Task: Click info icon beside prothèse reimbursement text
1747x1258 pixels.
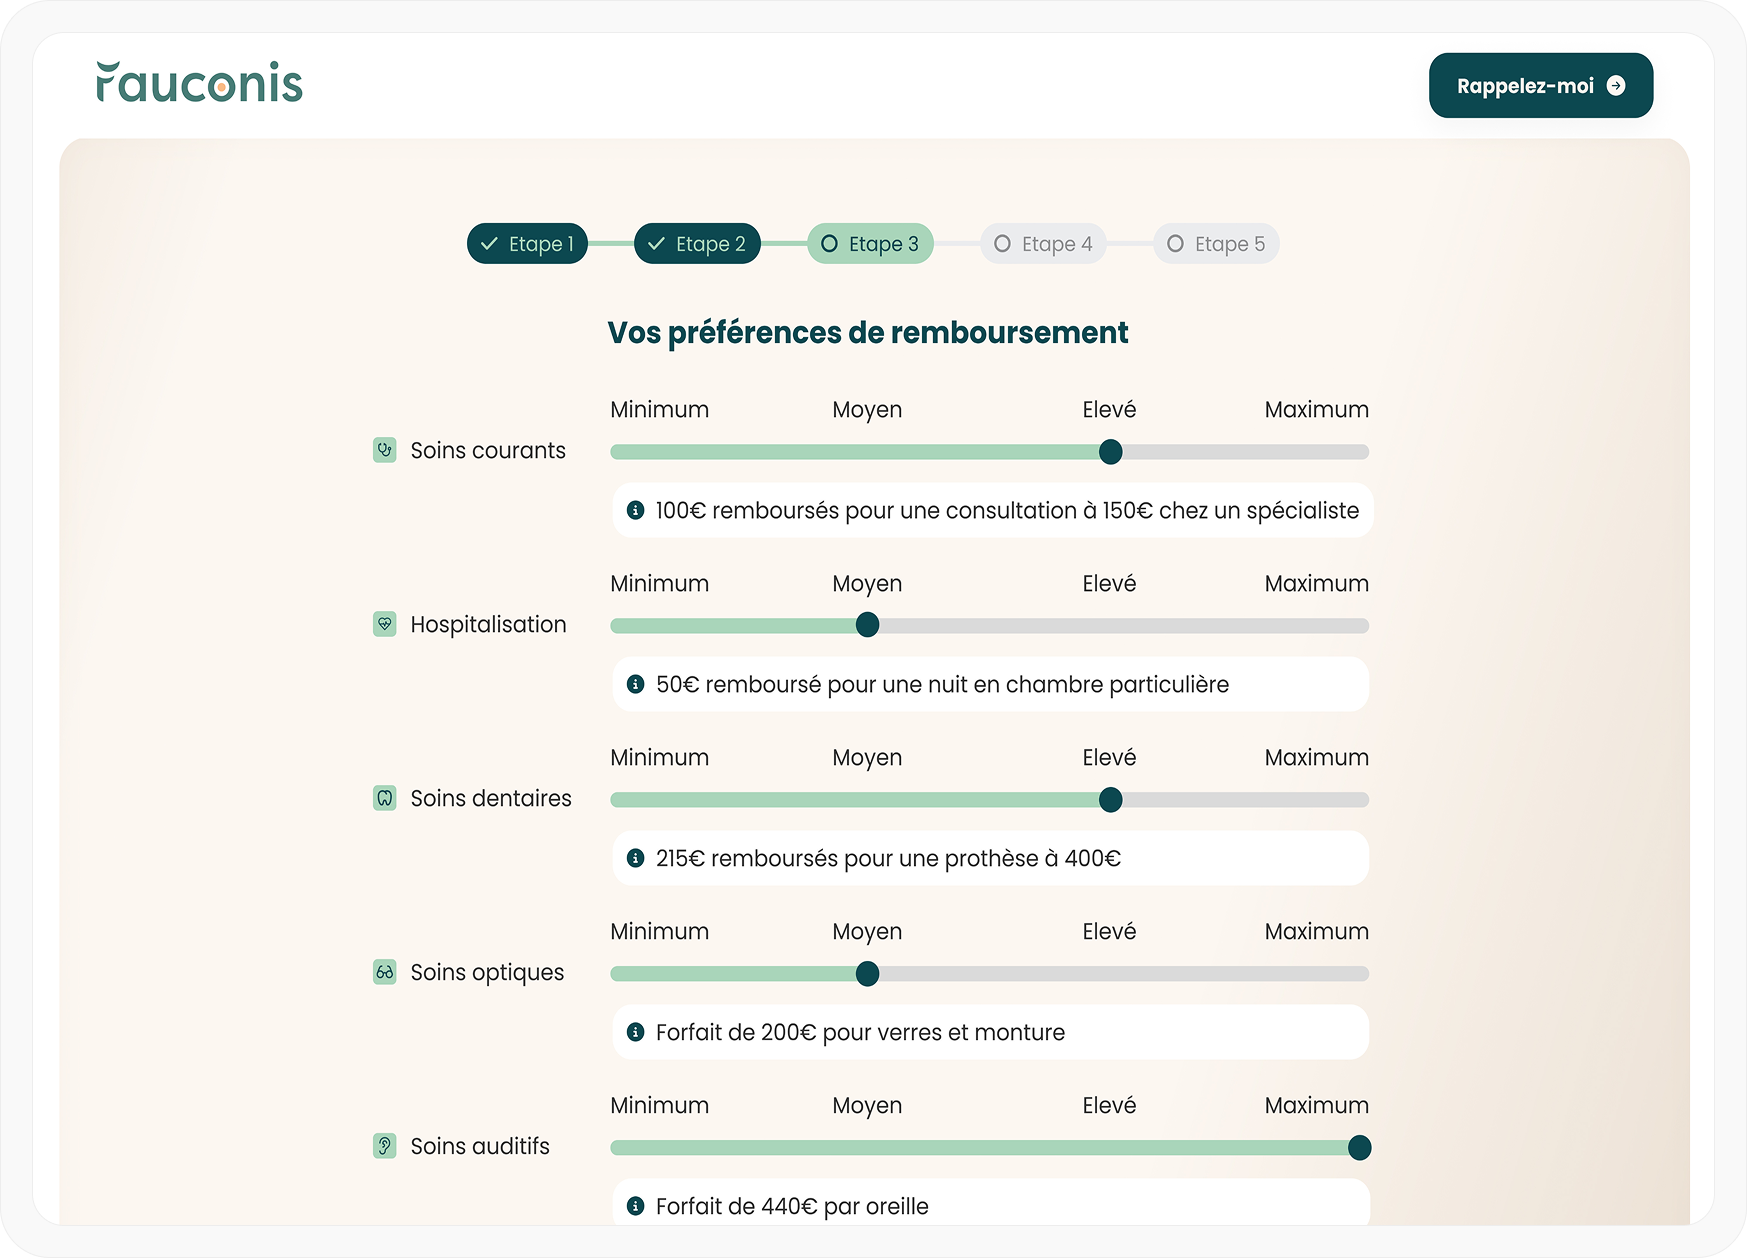Action: click(635, 858)
